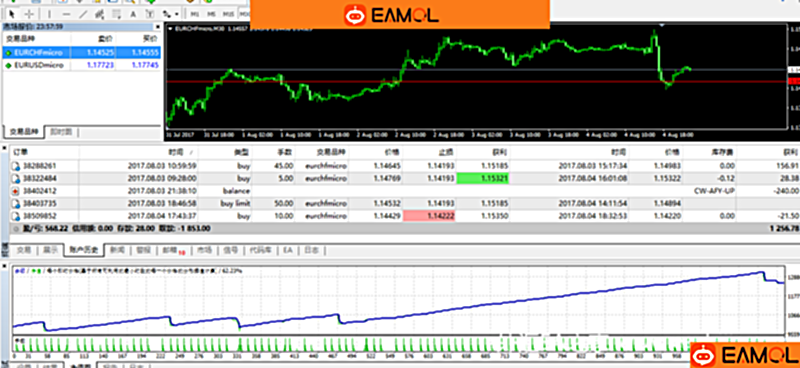Viewport: 800px width, 368px height.
Task: Switch chart to M15 timeframe
Action: point(228,14)
